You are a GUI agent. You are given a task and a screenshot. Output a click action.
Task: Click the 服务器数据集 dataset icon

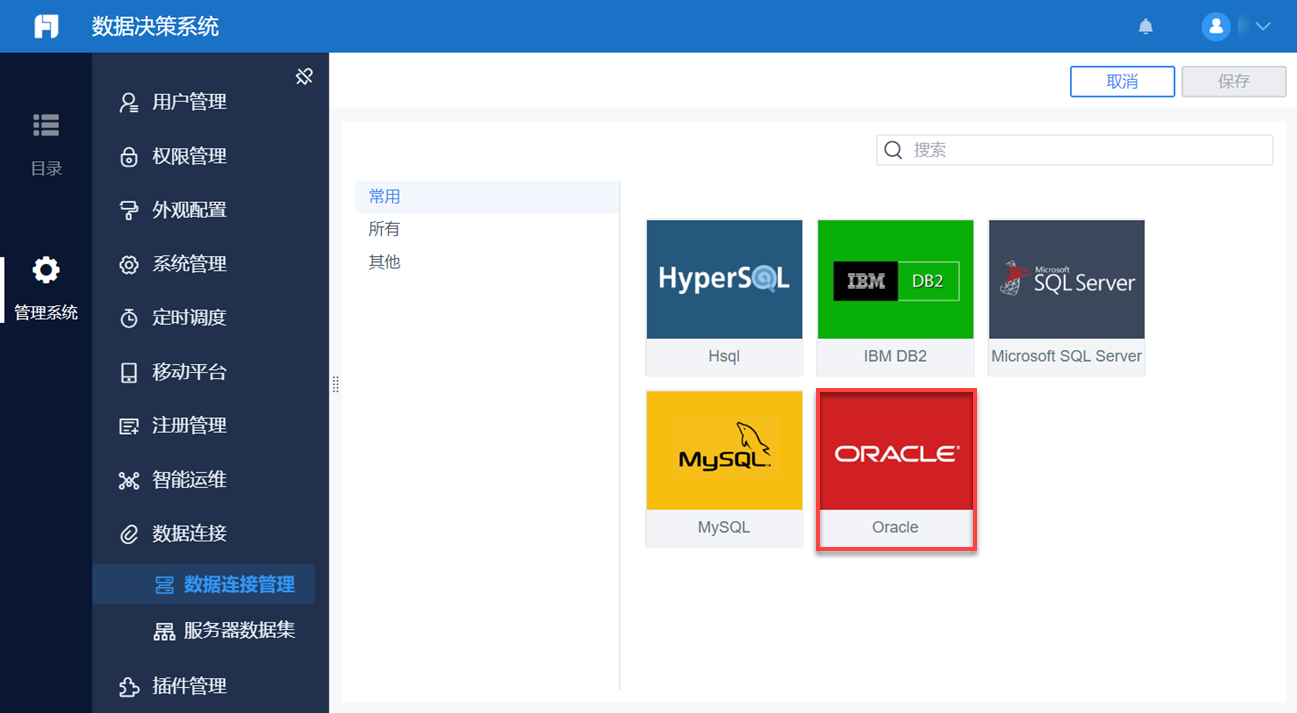[164, 631]
